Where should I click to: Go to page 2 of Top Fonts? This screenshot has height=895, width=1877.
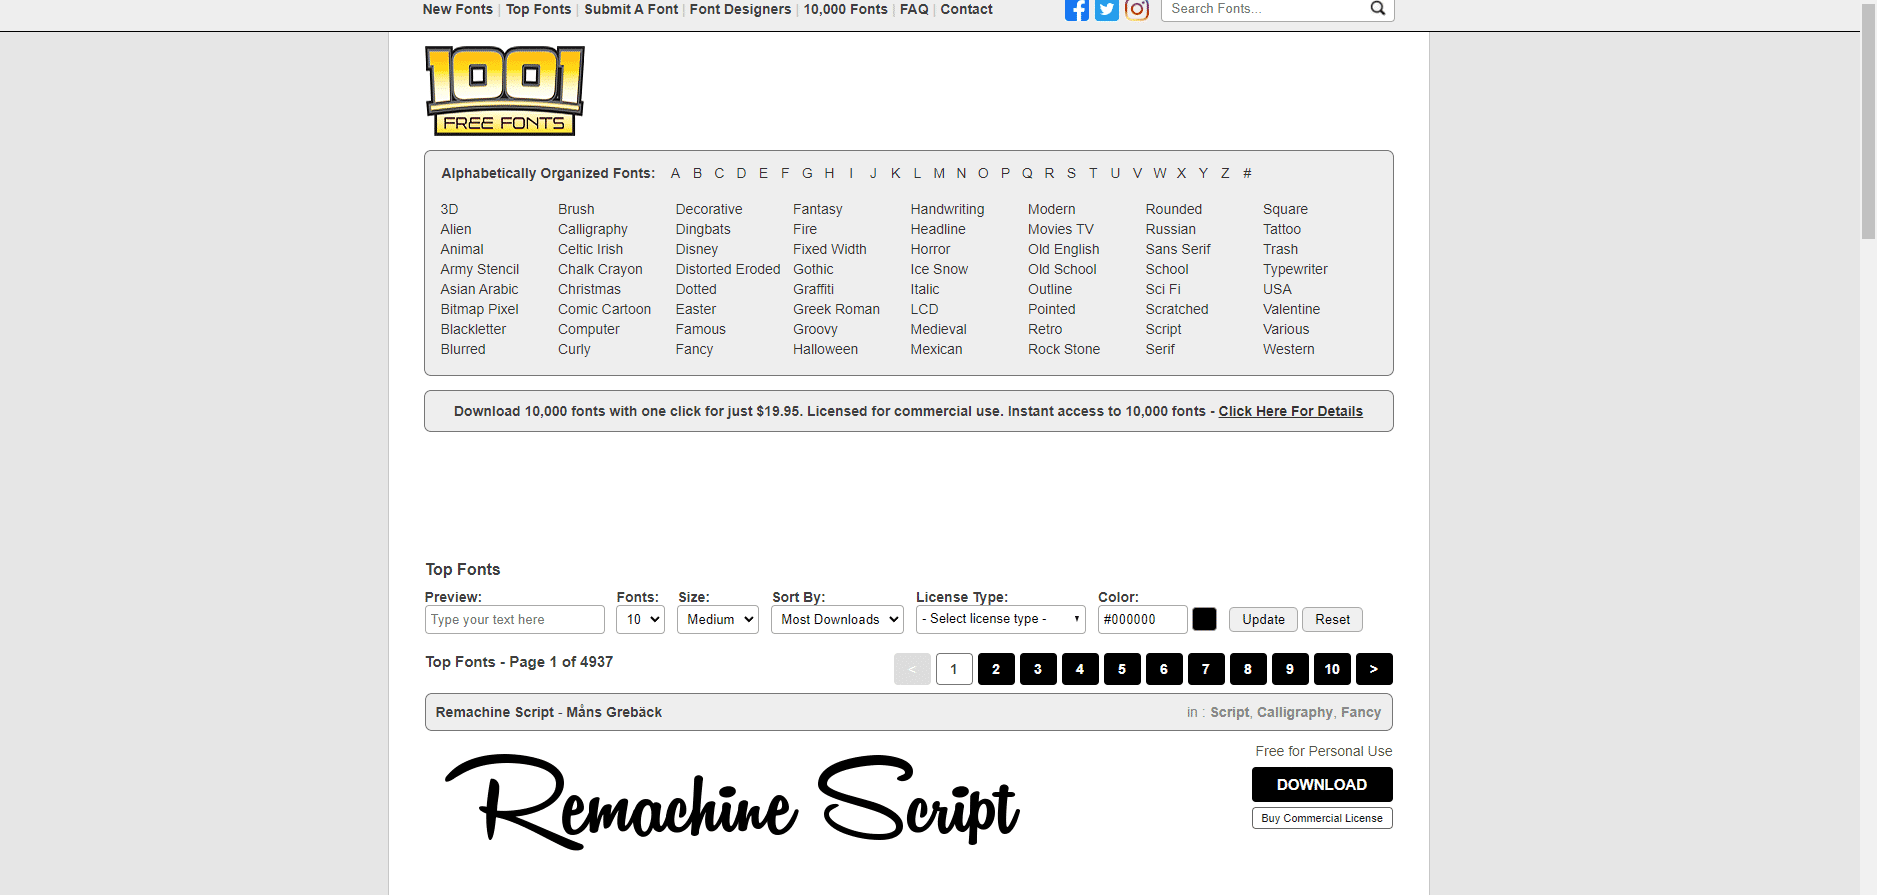[x=996, y=669]
